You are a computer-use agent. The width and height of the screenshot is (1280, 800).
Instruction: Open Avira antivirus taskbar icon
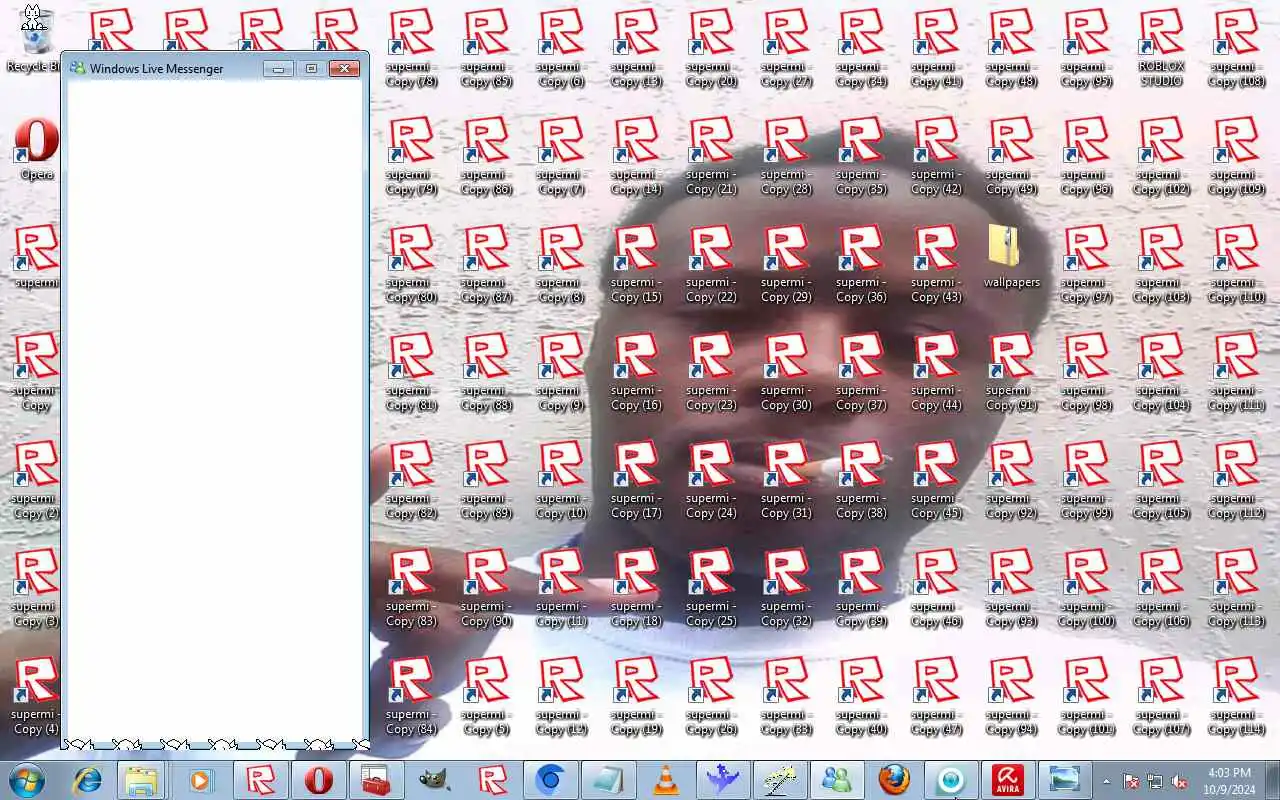point(1007,780)
